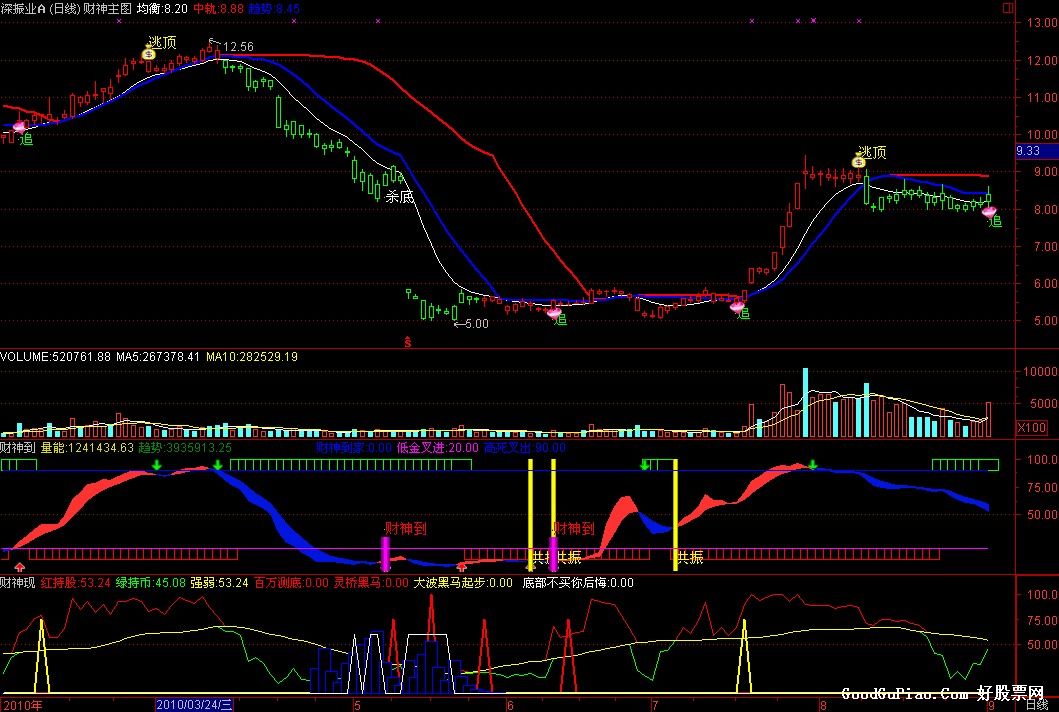The image size is (1059, 712).
Task: Click the blue 趋势:8.45 value in the header
Action: tap(274, 8)
